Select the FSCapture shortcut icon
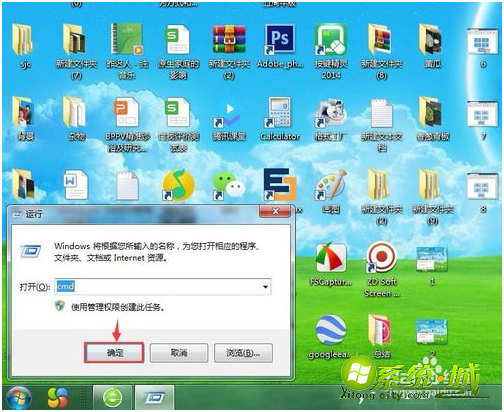Viewport: 504px width, 412px height. [331, 257]
